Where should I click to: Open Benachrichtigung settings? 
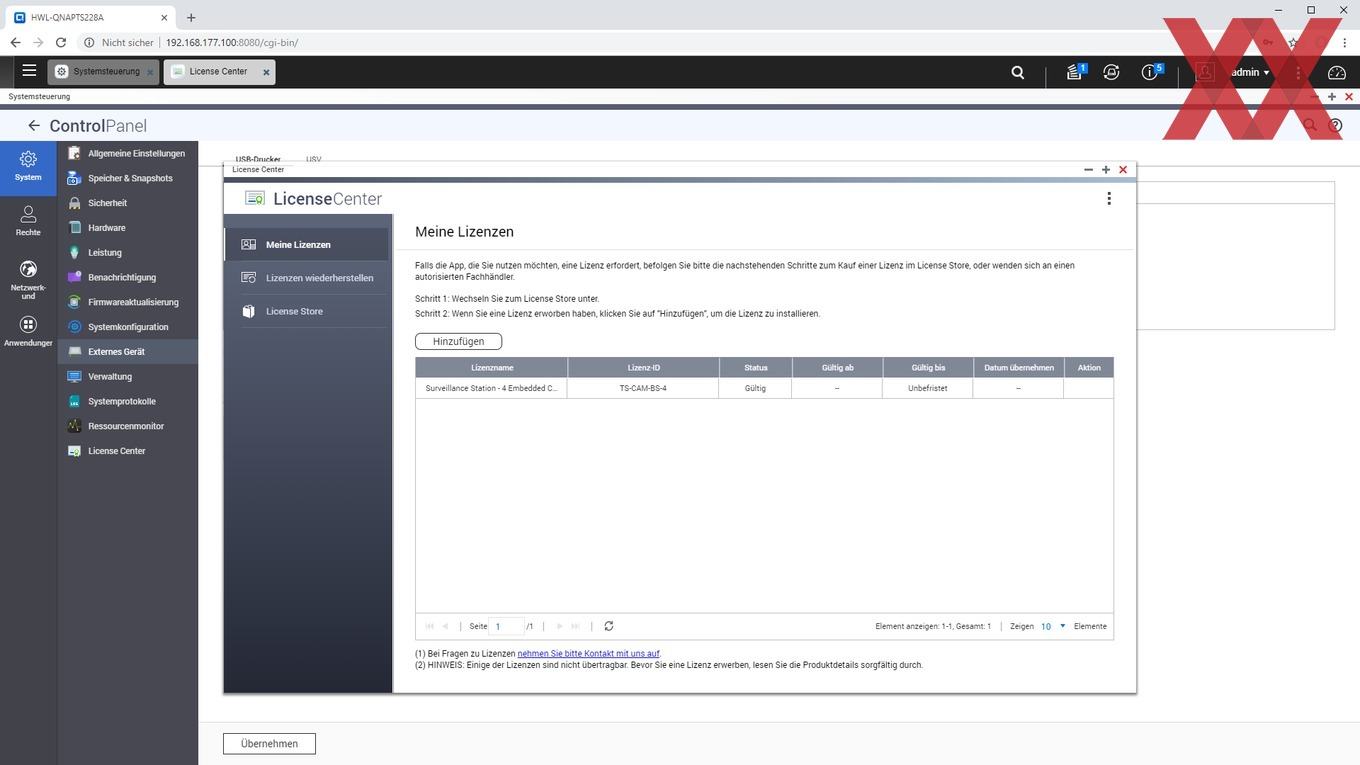tap(127, 277)
